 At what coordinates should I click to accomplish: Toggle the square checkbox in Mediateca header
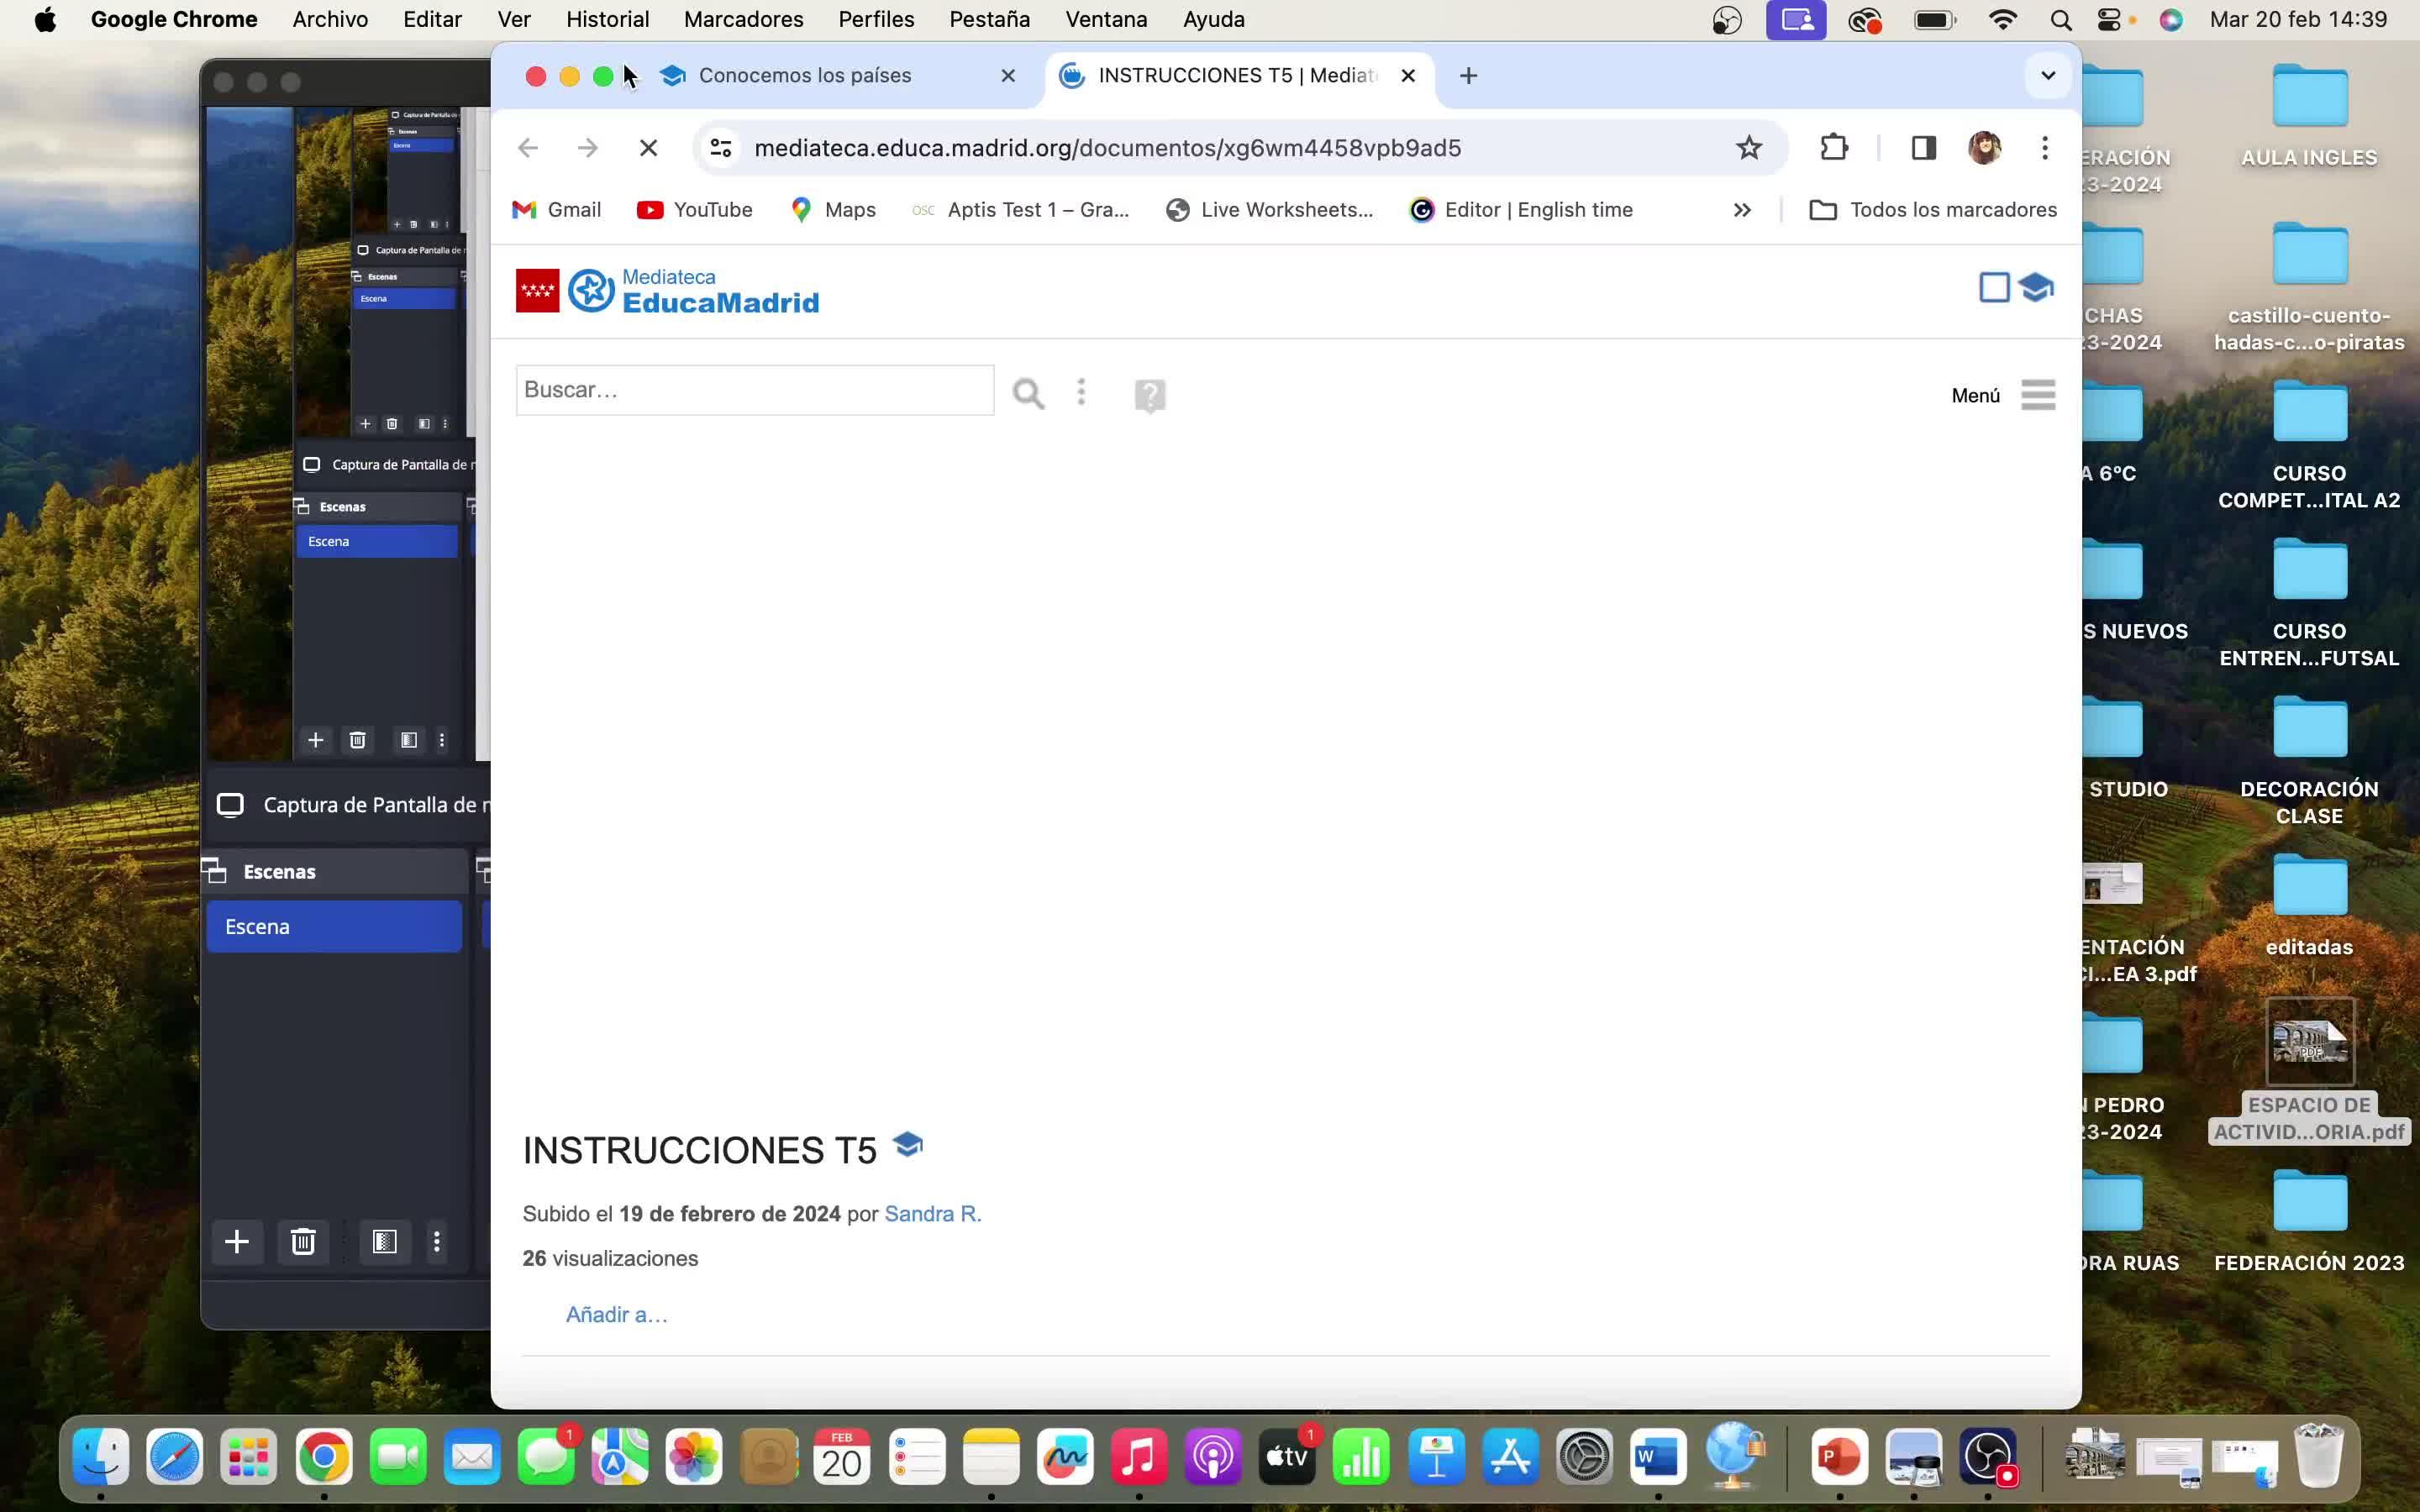[x=1994, y=288]
